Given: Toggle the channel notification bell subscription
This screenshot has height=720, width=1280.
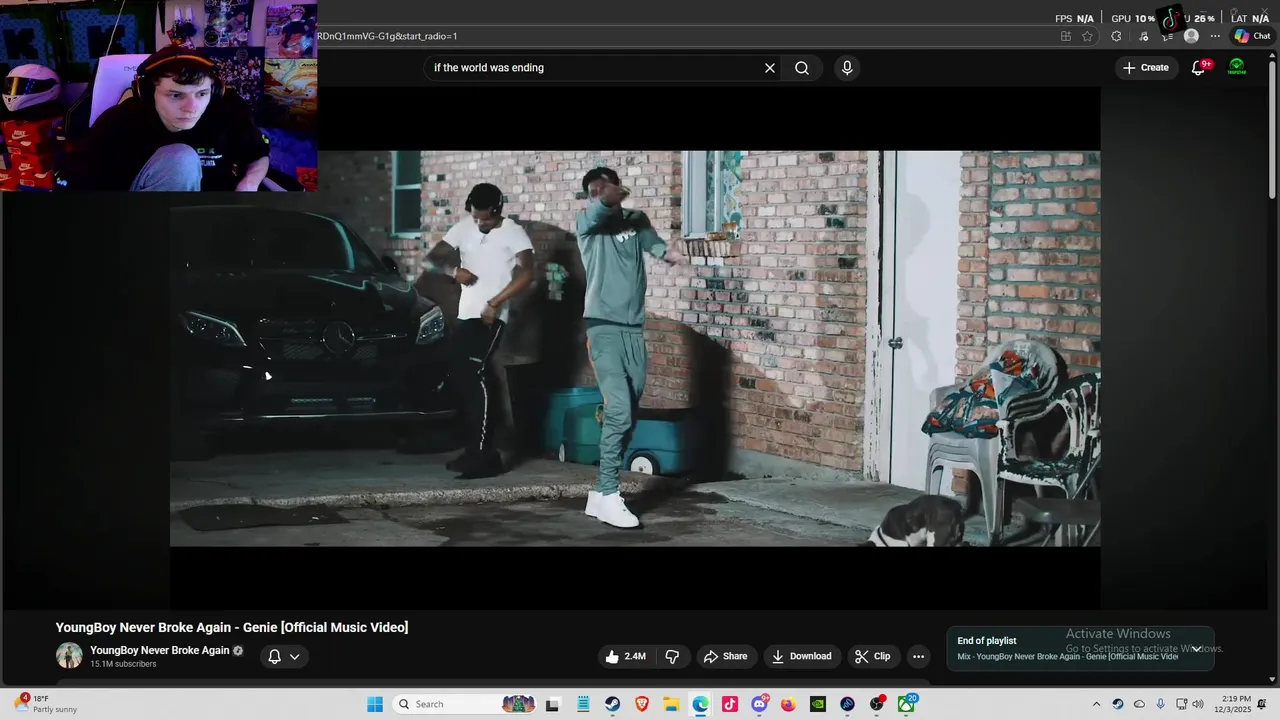Looking at the screenshot, I should (x=274, y=657).
